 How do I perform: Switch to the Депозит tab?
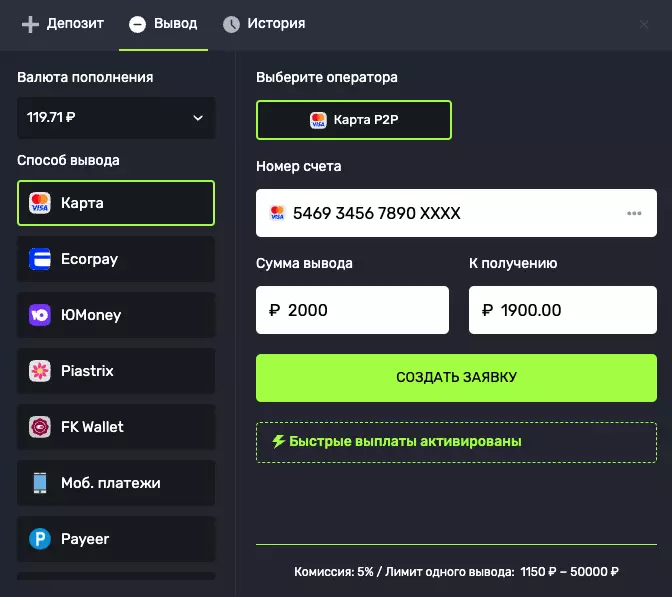click(x=63, y=24)
